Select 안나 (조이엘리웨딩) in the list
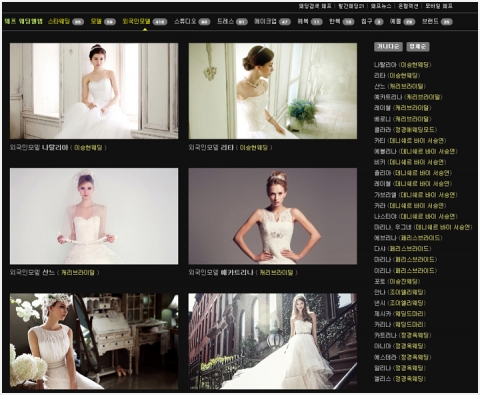Image resolution: width=480 pixels, height=395 pixels. tap(400, 292)
